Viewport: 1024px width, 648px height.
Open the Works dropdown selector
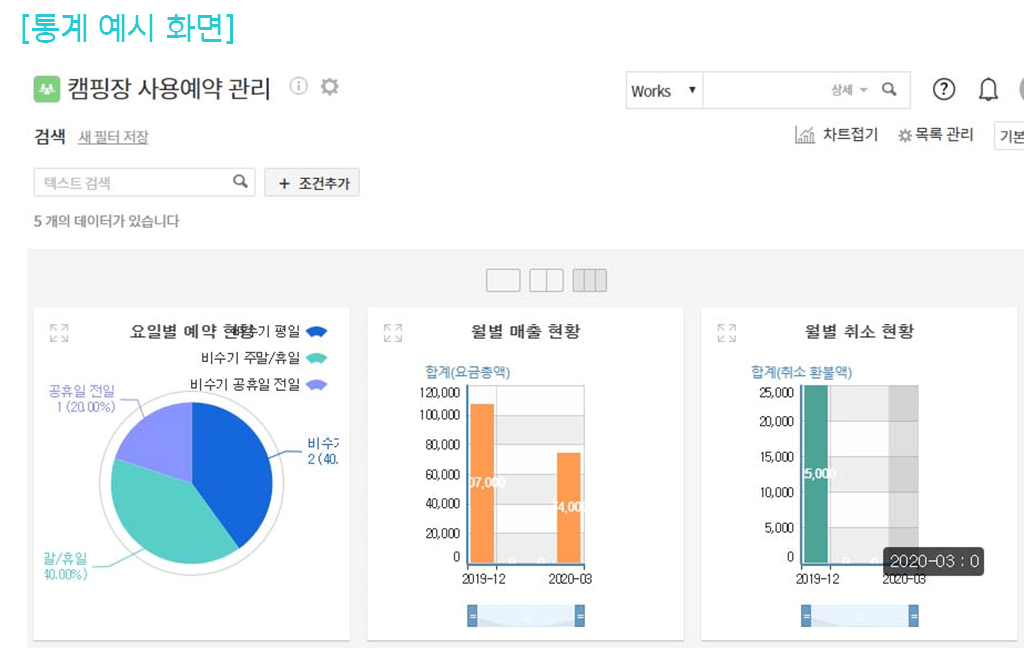click(x=664, y=91)
